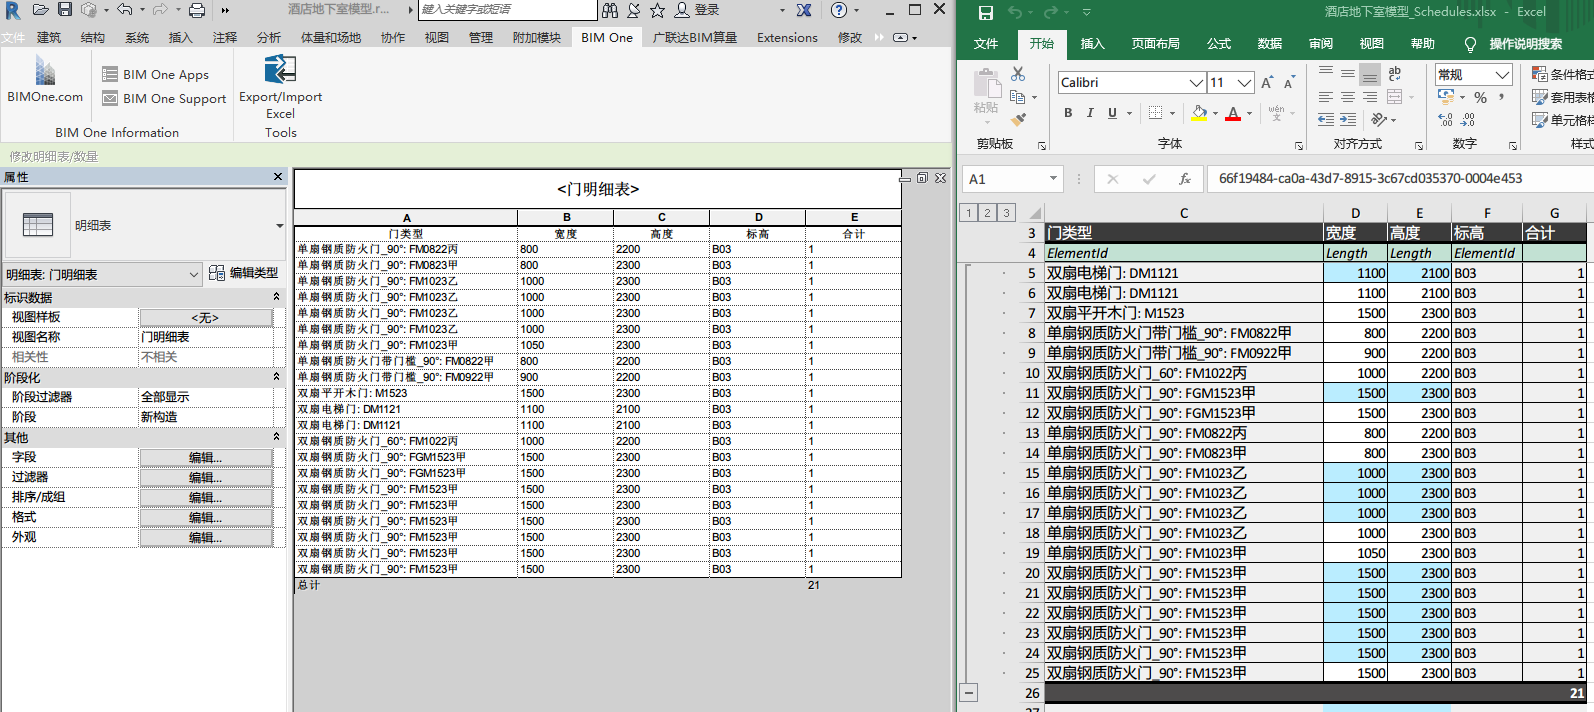Screen dimensions: 1594x712
Task: Toggle bottom vertical alignment in Excel
Action: [1370, 74]
